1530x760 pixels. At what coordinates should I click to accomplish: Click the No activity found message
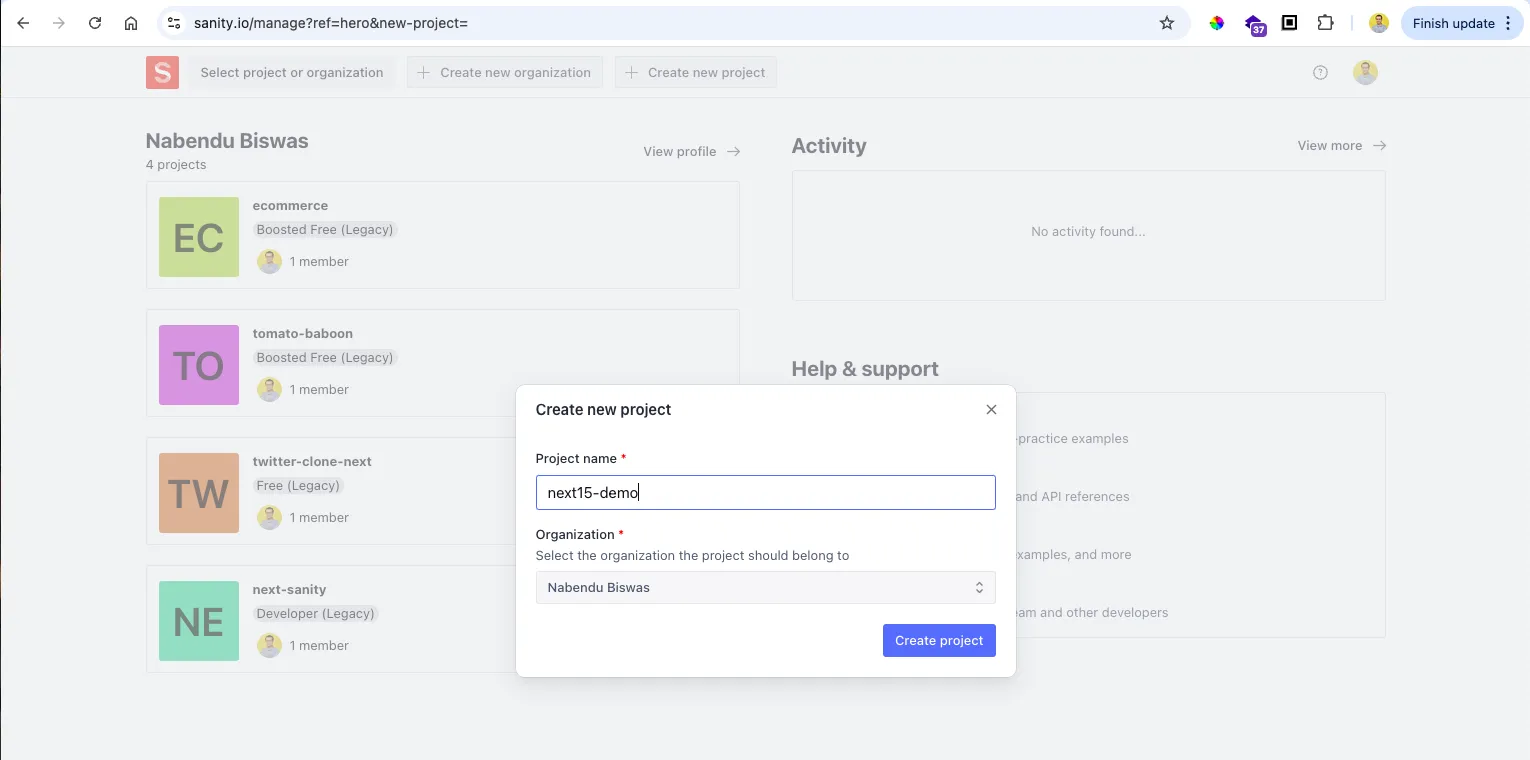[1088, 231]
